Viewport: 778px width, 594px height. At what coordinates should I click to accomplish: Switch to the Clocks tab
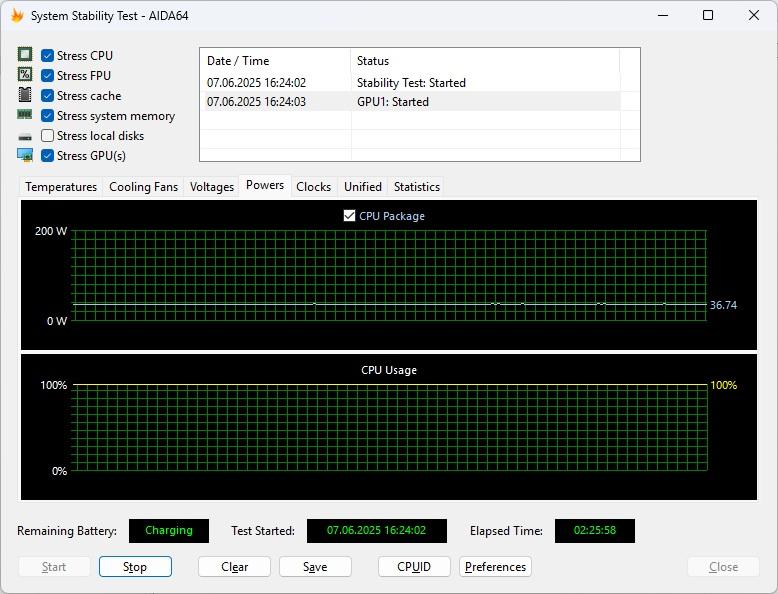[314, 187]
